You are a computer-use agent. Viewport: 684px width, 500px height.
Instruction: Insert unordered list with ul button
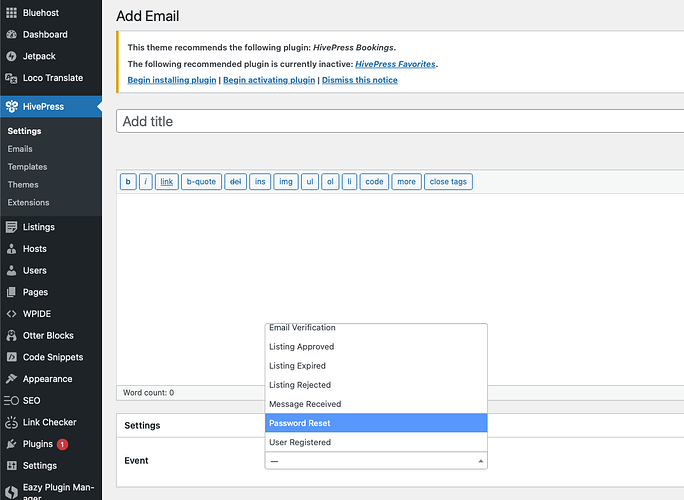pos(310,182)
